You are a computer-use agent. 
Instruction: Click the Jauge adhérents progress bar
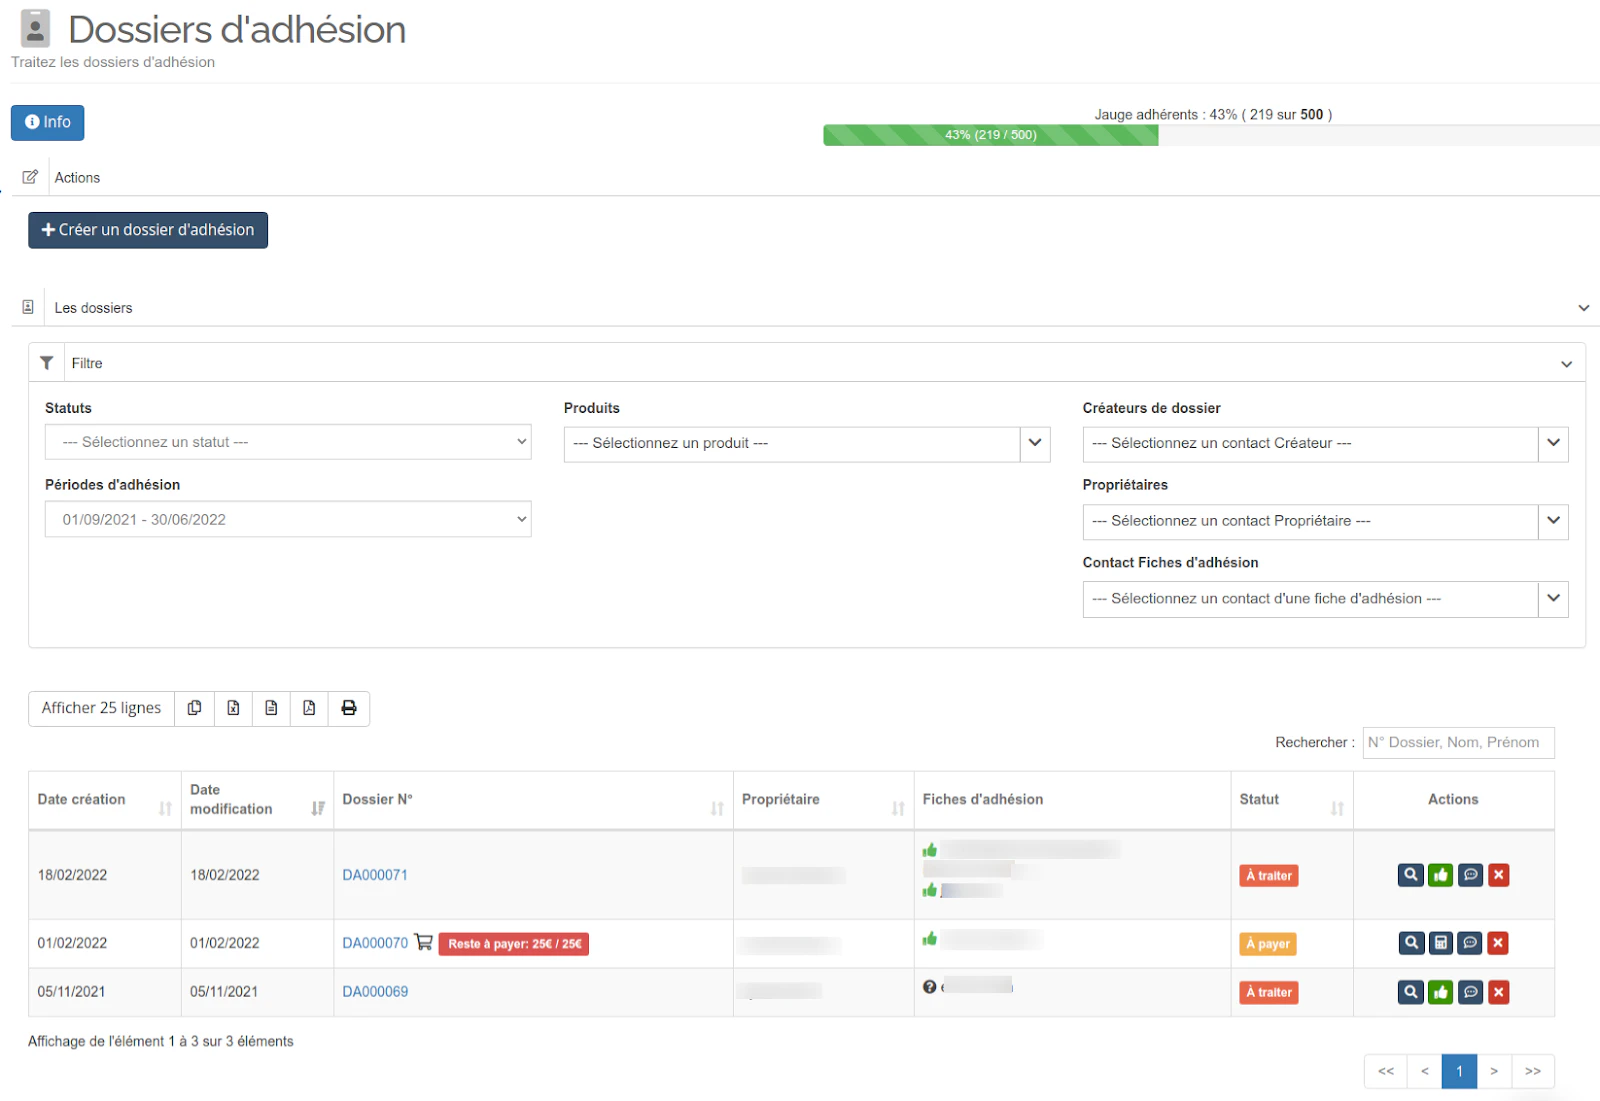(x=1211, y=135)
